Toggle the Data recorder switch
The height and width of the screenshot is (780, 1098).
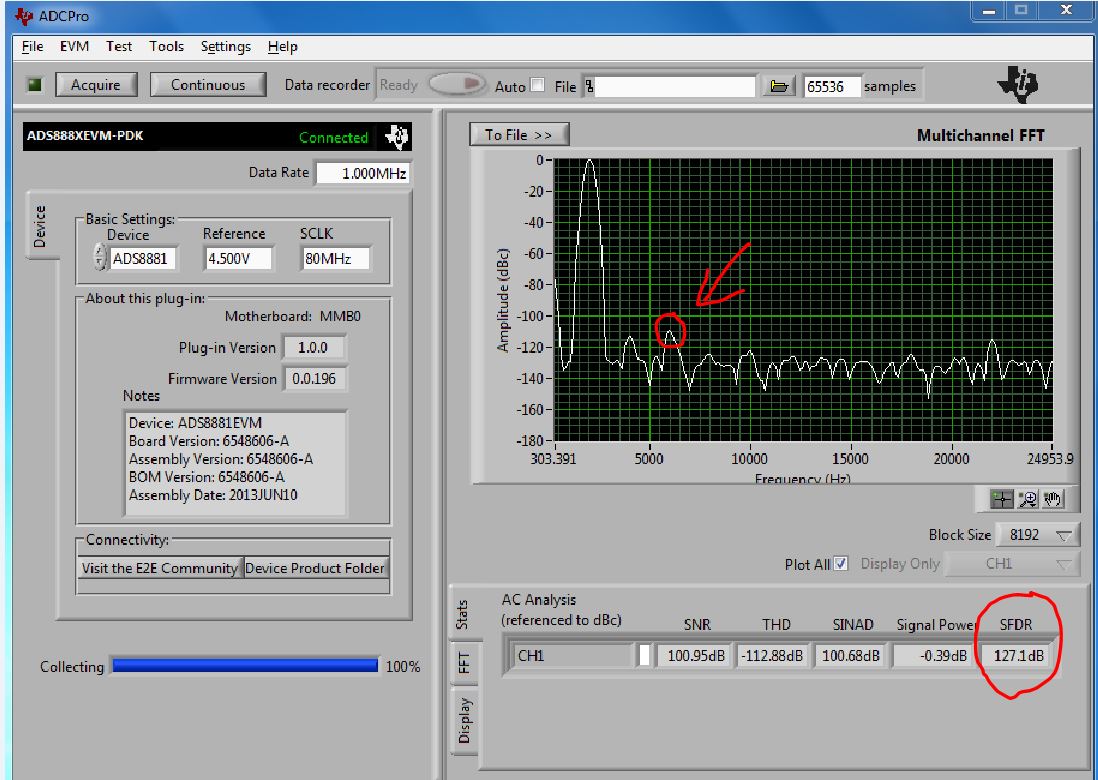457,85
